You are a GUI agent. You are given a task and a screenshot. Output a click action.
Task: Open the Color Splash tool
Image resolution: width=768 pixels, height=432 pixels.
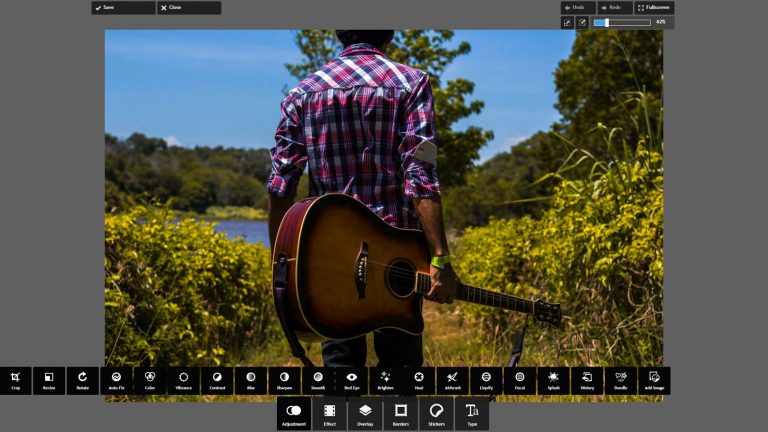(x=553, y=380)
